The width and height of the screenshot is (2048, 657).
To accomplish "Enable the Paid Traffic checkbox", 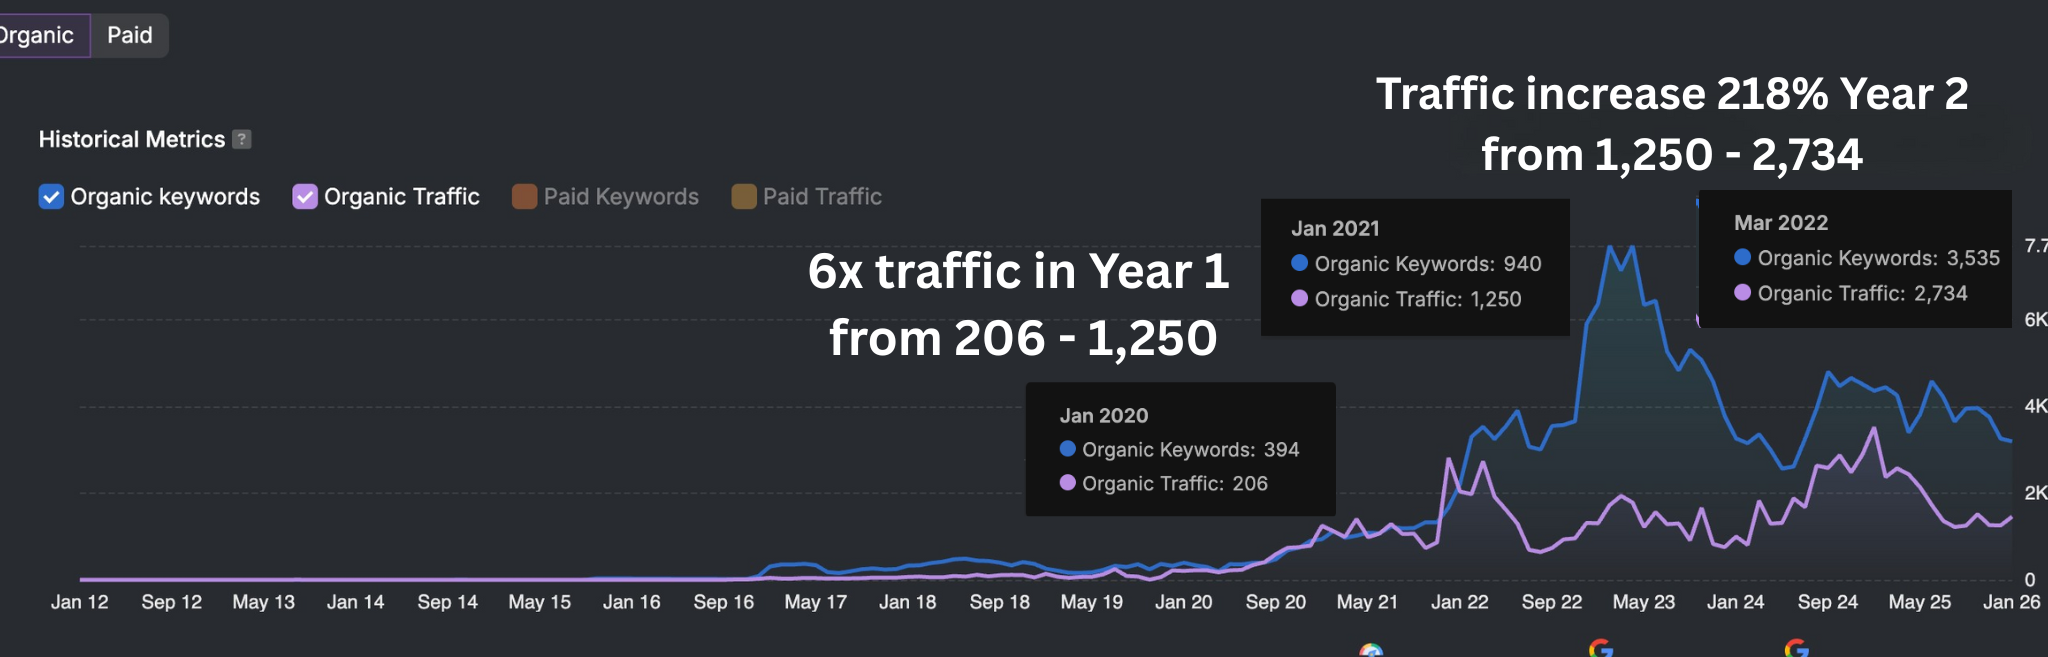I will point(743,197).
